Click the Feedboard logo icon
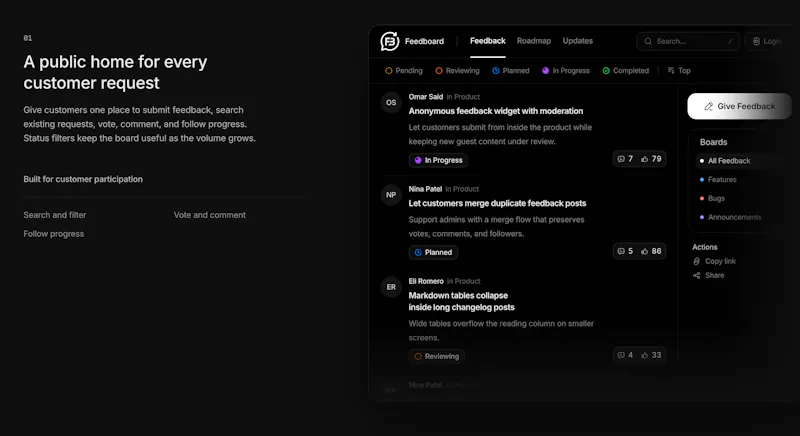This screenshot has width=800, height=436. [x=390, y=41]
